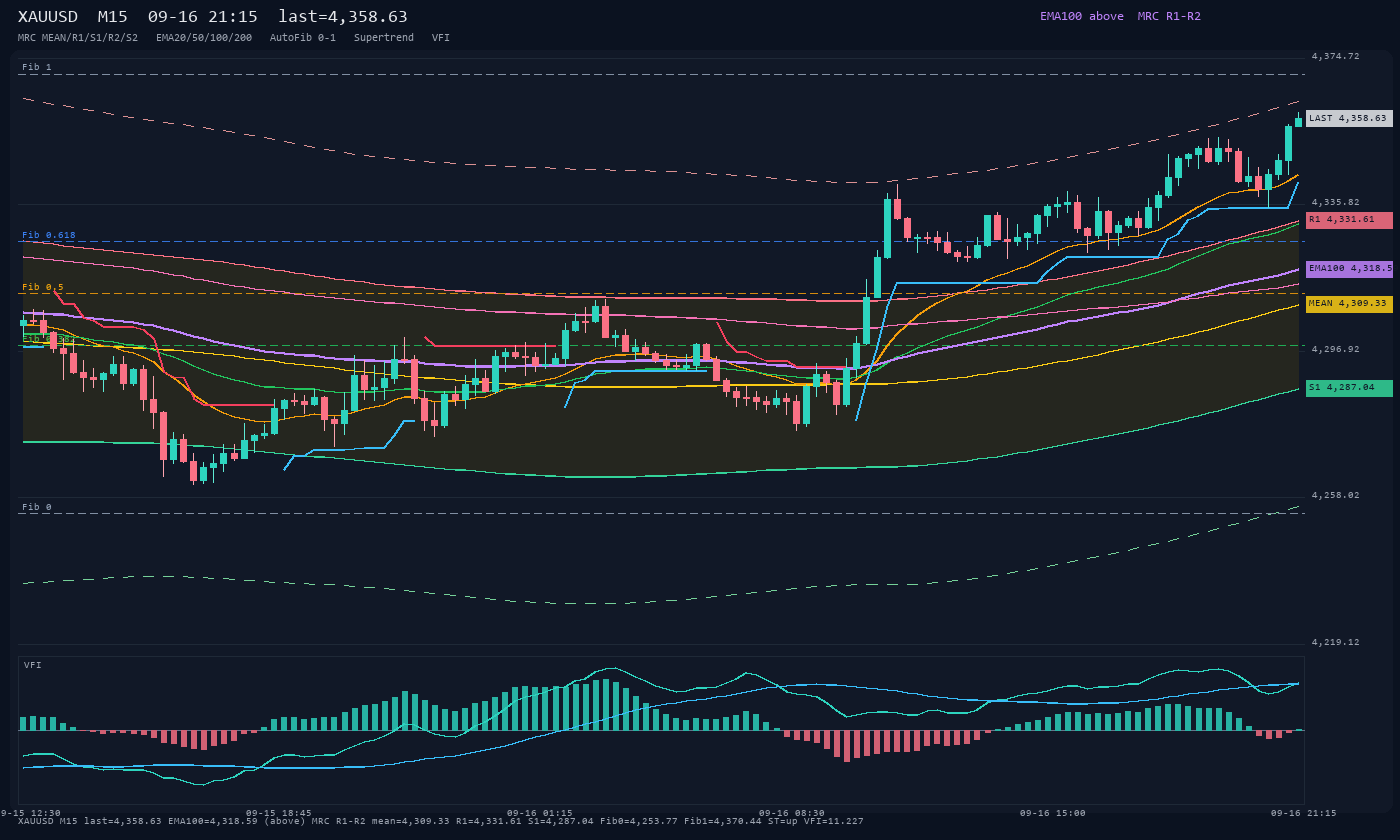Click the yellow 'MEAN 4,309.33' price tag
Image resolution: width=1400 pixels, height=840 pixels.
pyautogui.click(x=1349, y=303)
